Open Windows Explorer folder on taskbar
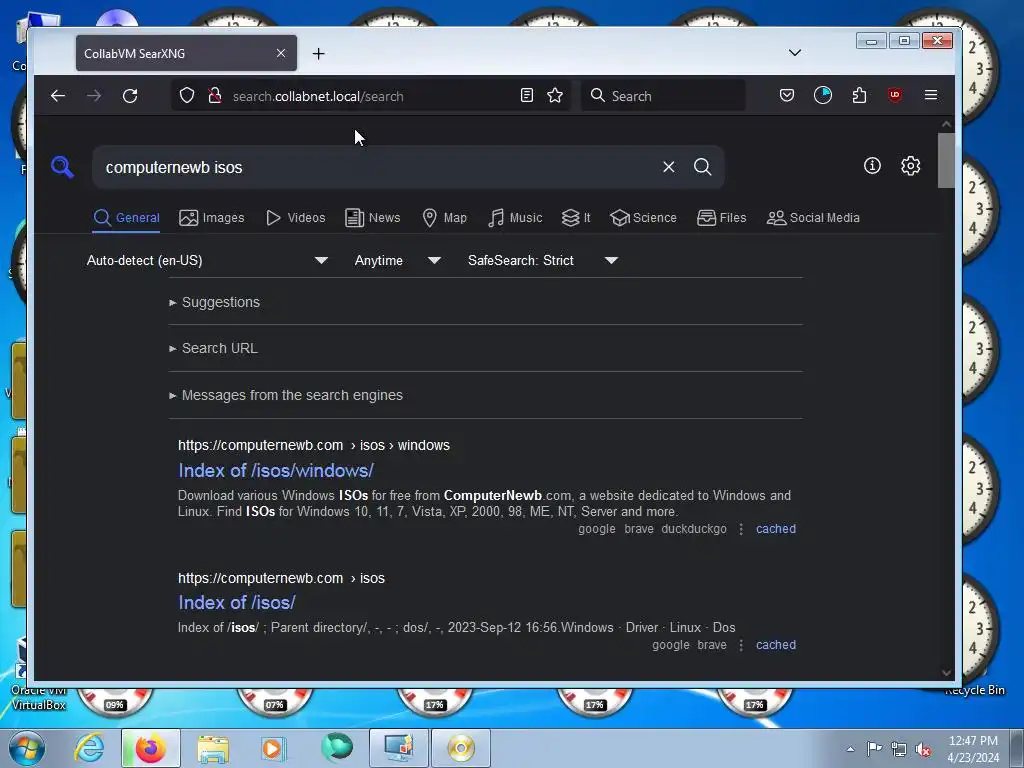This screenshot has height=768, width=1024. 213,748
